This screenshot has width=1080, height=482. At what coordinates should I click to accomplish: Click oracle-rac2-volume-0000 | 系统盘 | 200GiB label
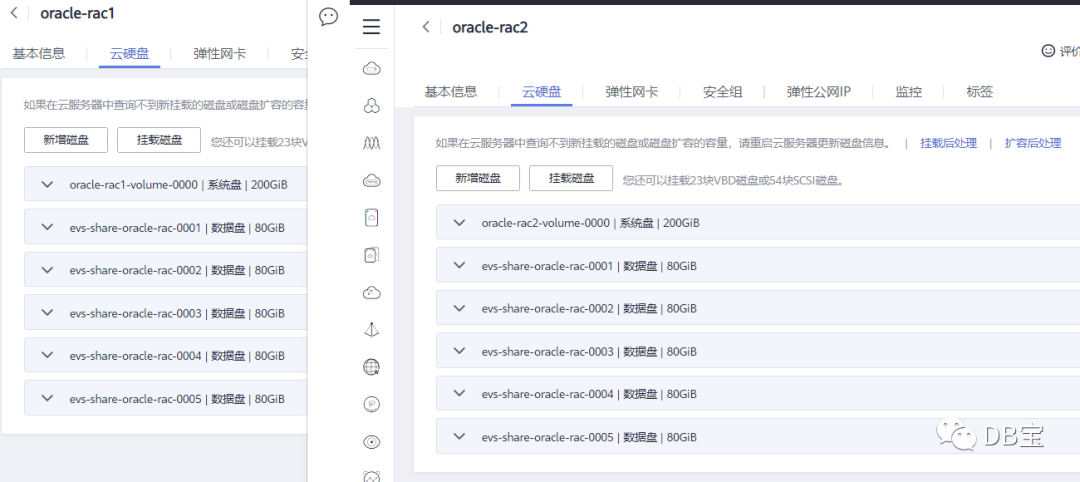click(590, 223)
